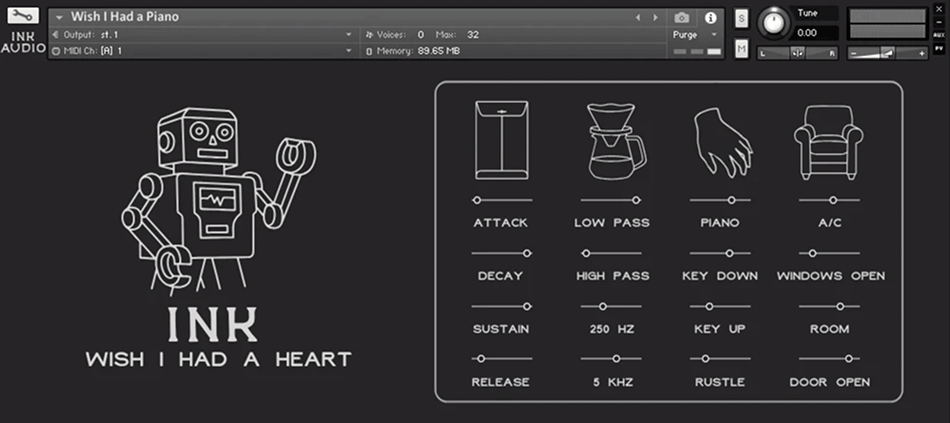The width and height of the screenshot is (950, 423).
Task: Click the Key Up slider handle
Action: click(709, 307)
